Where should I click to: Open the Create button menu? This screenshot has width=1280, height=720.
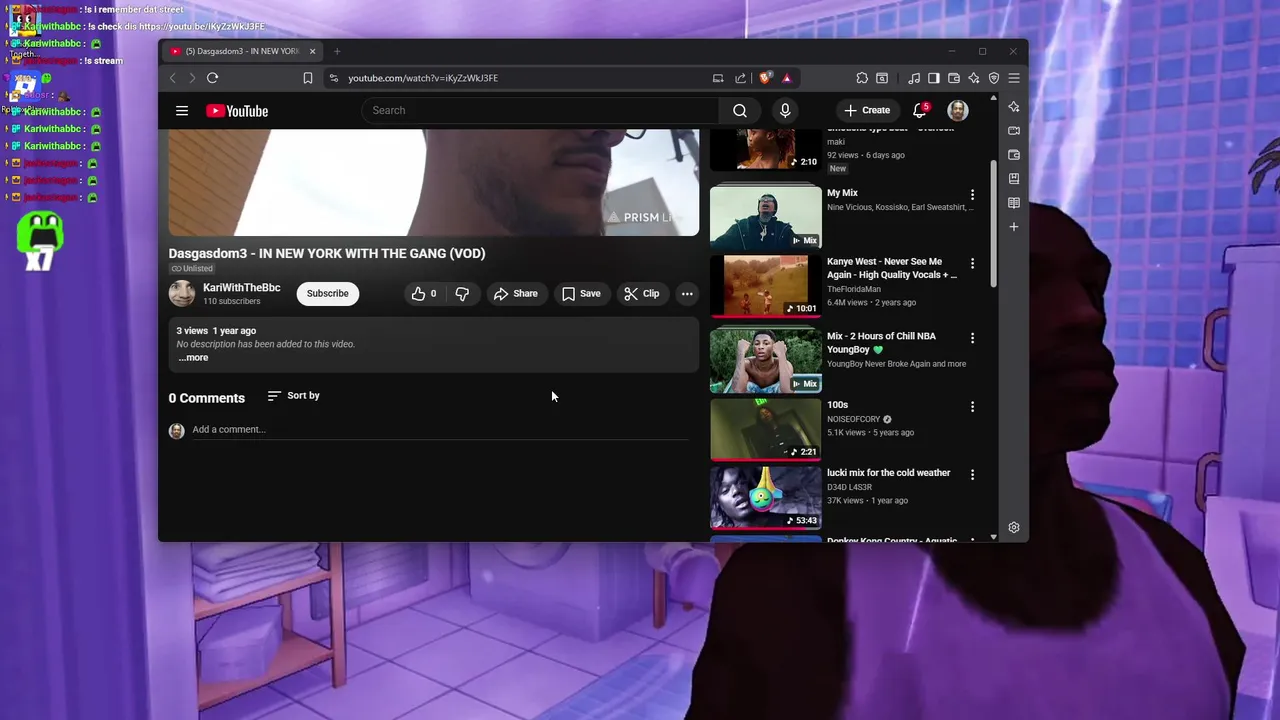pyautogui.click(x=867, y=111)
